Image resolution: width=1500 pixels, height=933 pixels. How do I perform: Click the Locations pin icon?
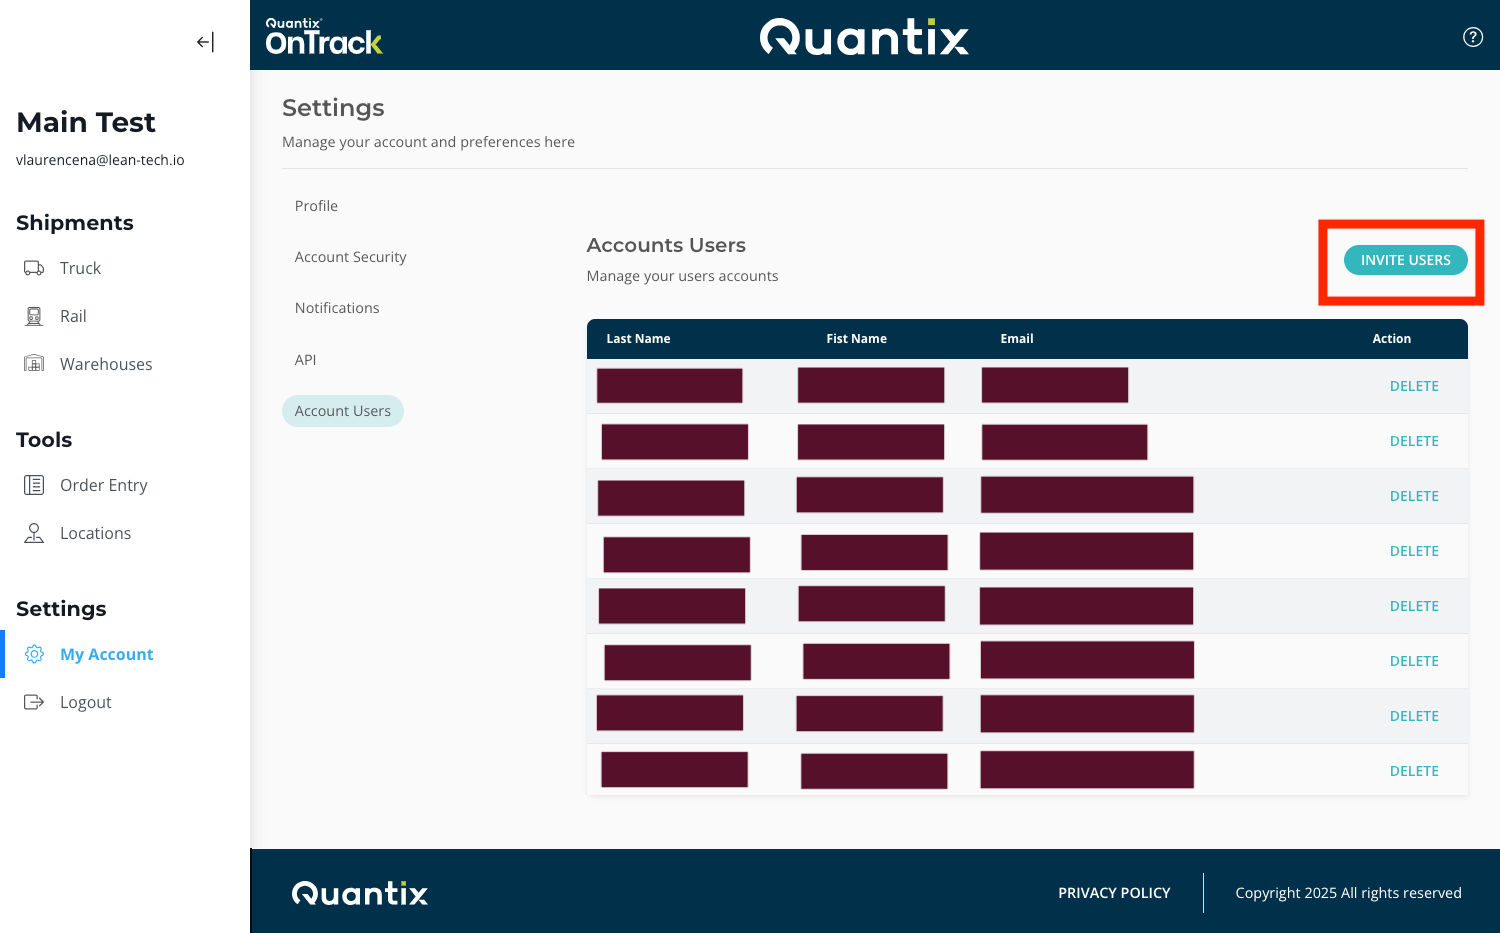pos(34,533)
